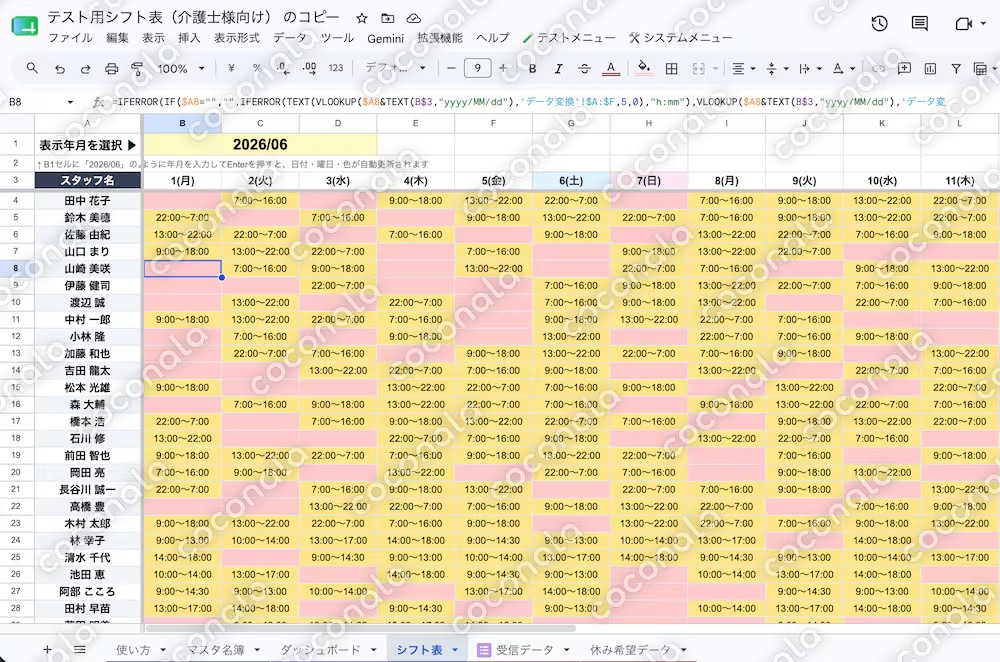
Task: Select the 2026/06 month cell
Action: (x=260, y=145)
